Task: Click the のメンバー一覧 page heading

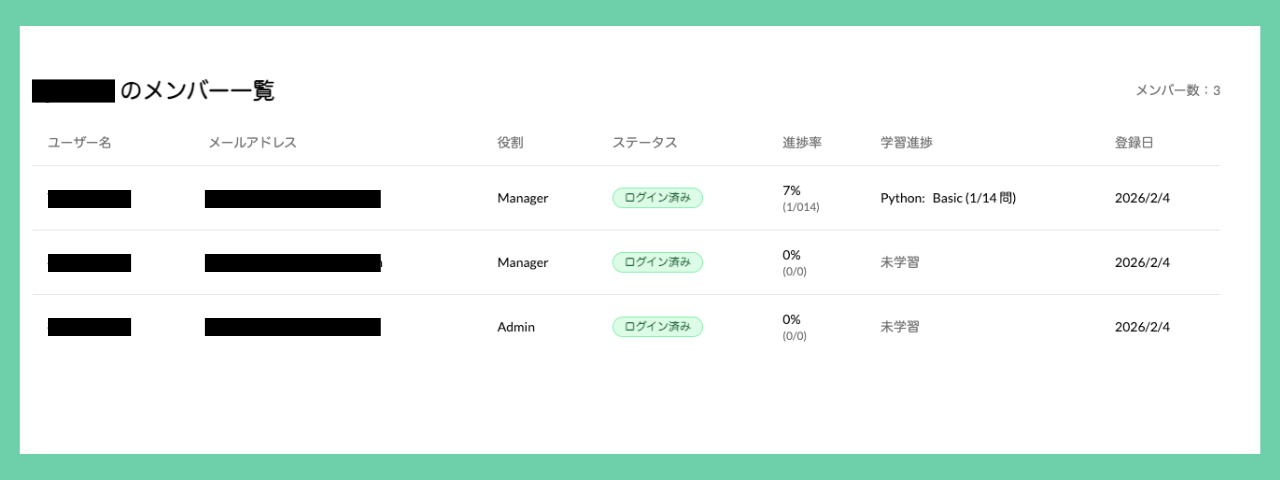Action: pyautogui.click(x=197, y=91)
